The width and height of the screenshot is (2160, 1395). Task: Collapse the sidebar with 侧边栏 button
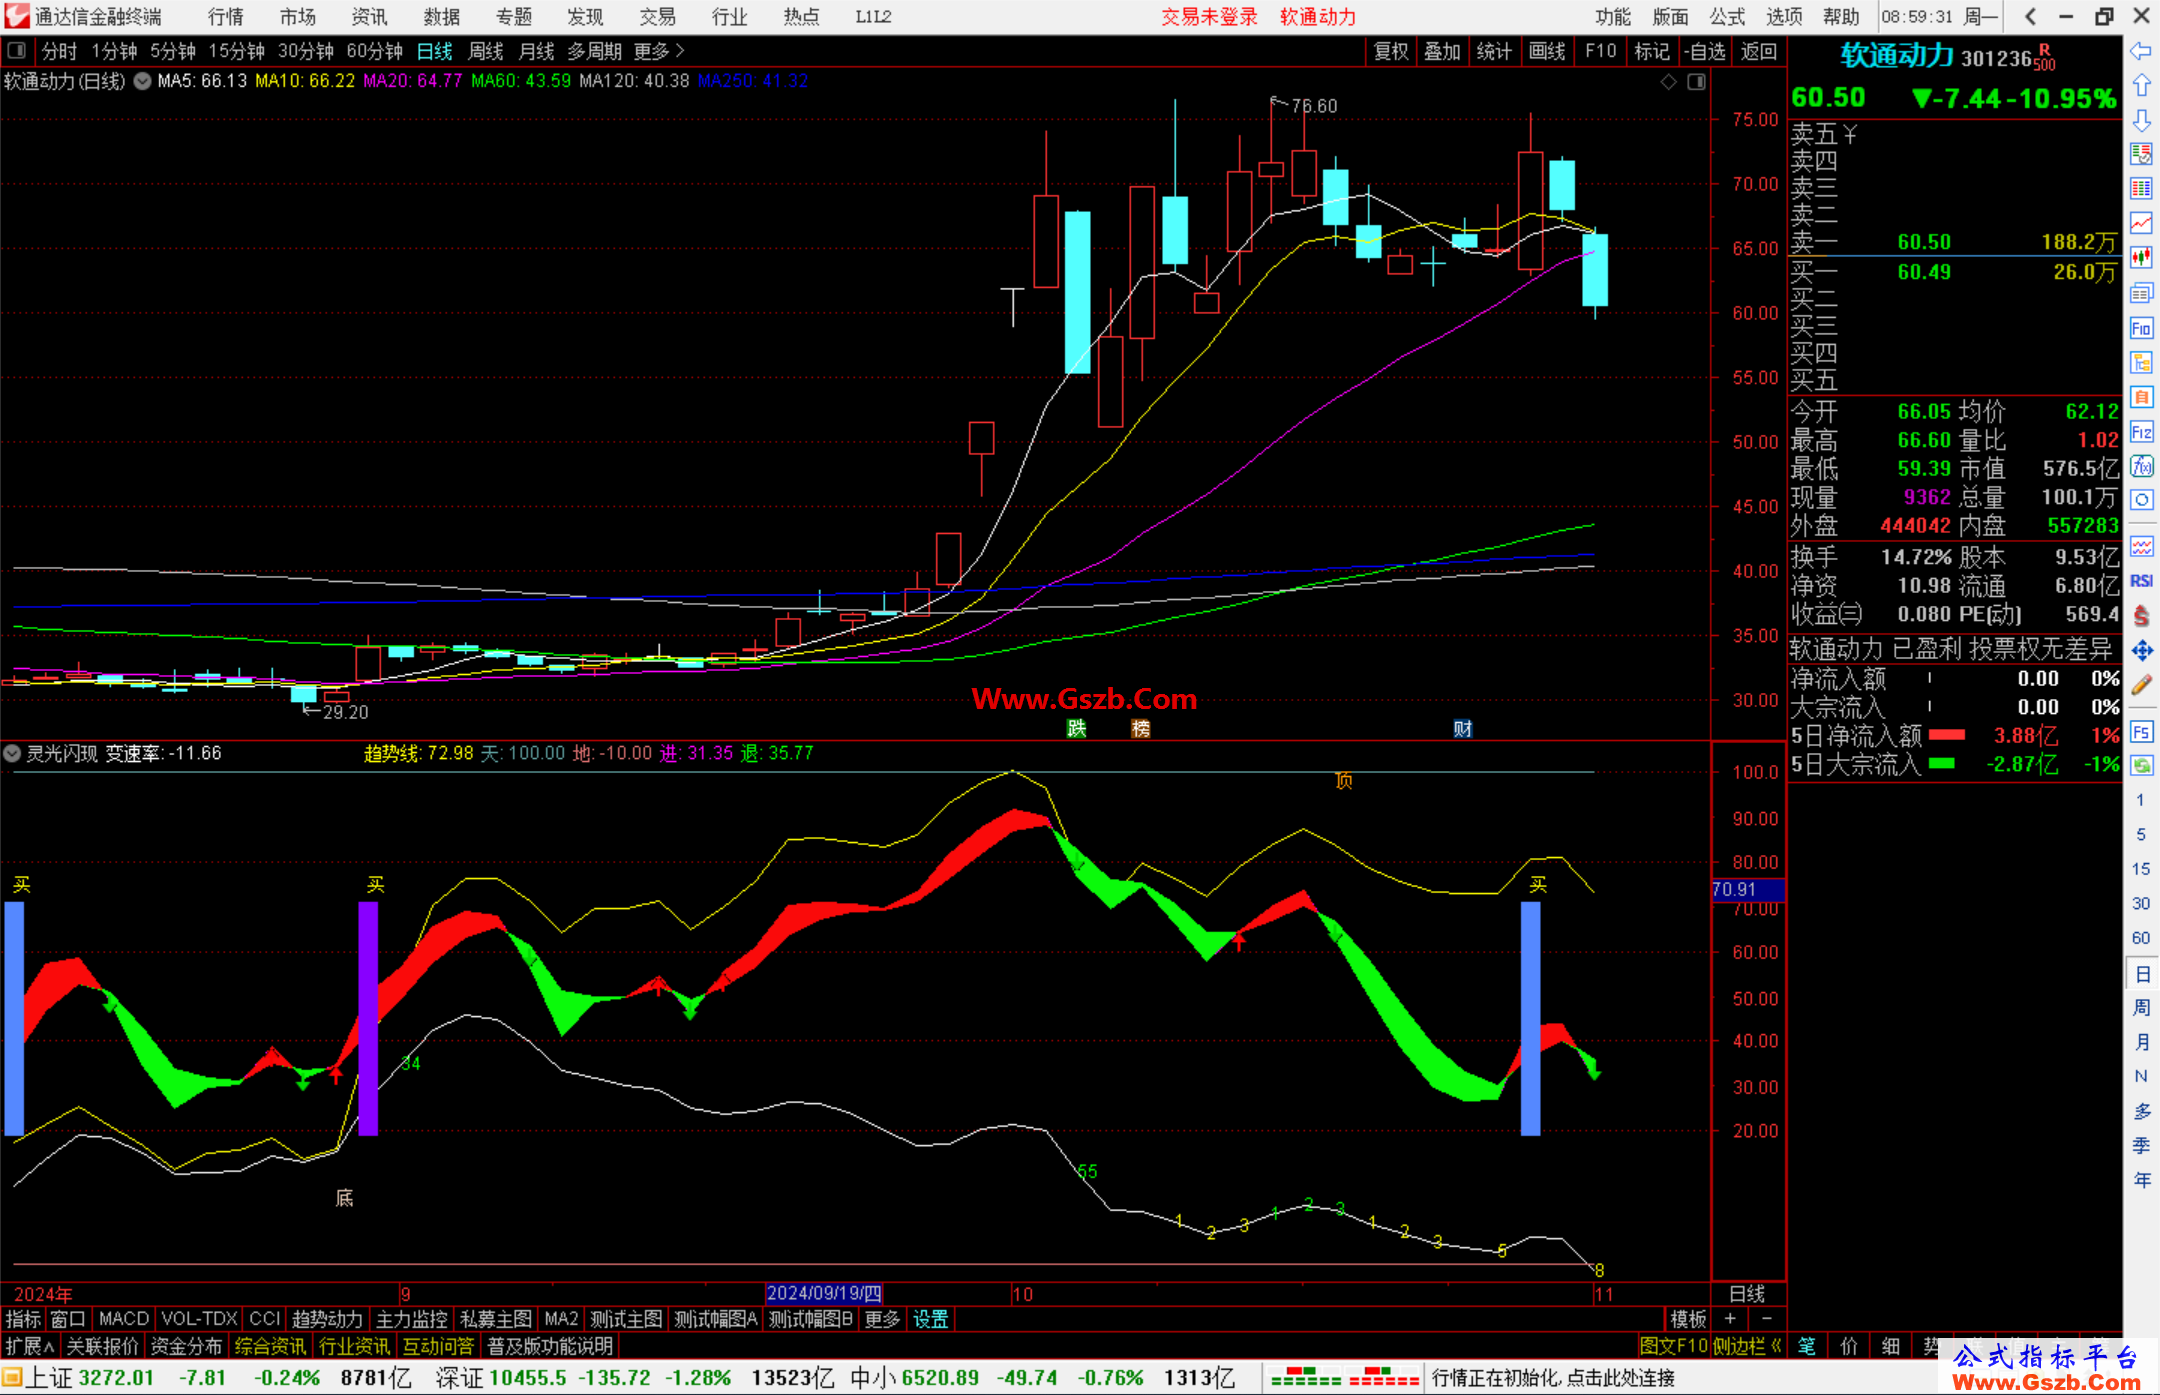pyautogui.click(x=1747, y=1346)
